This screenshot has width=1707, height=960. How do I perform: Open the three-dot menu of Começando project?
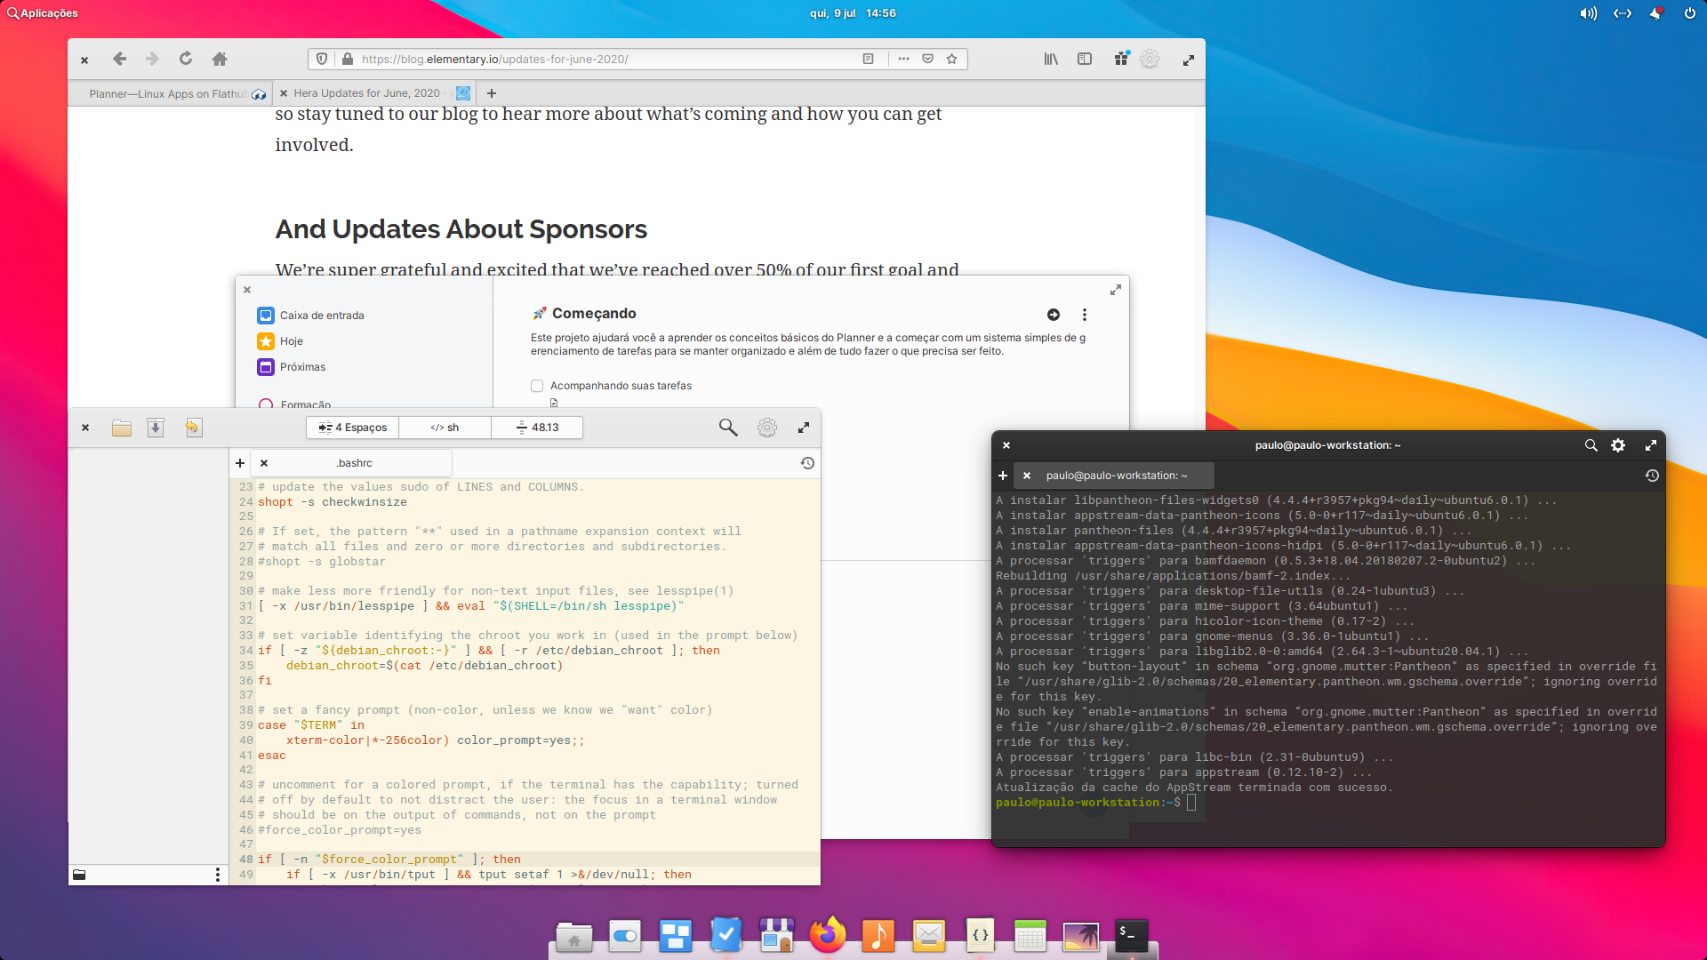pos(1084,315)
